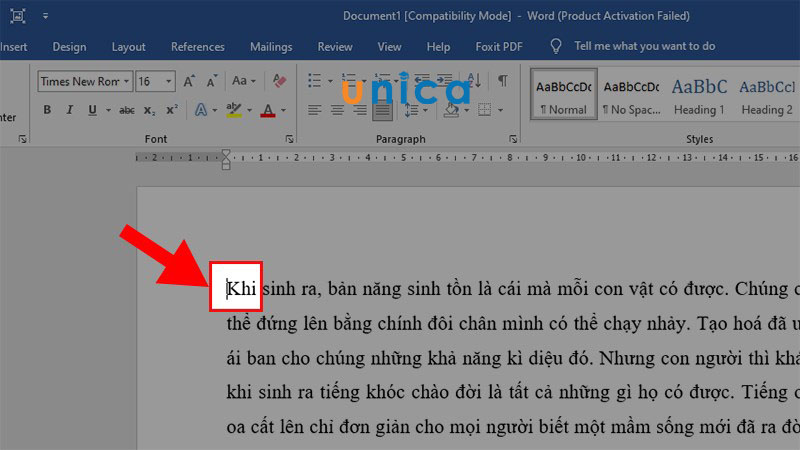The height and width of the screenshot is (450, 800).
Task: Apply the No Spacing style
Action: 632,95
